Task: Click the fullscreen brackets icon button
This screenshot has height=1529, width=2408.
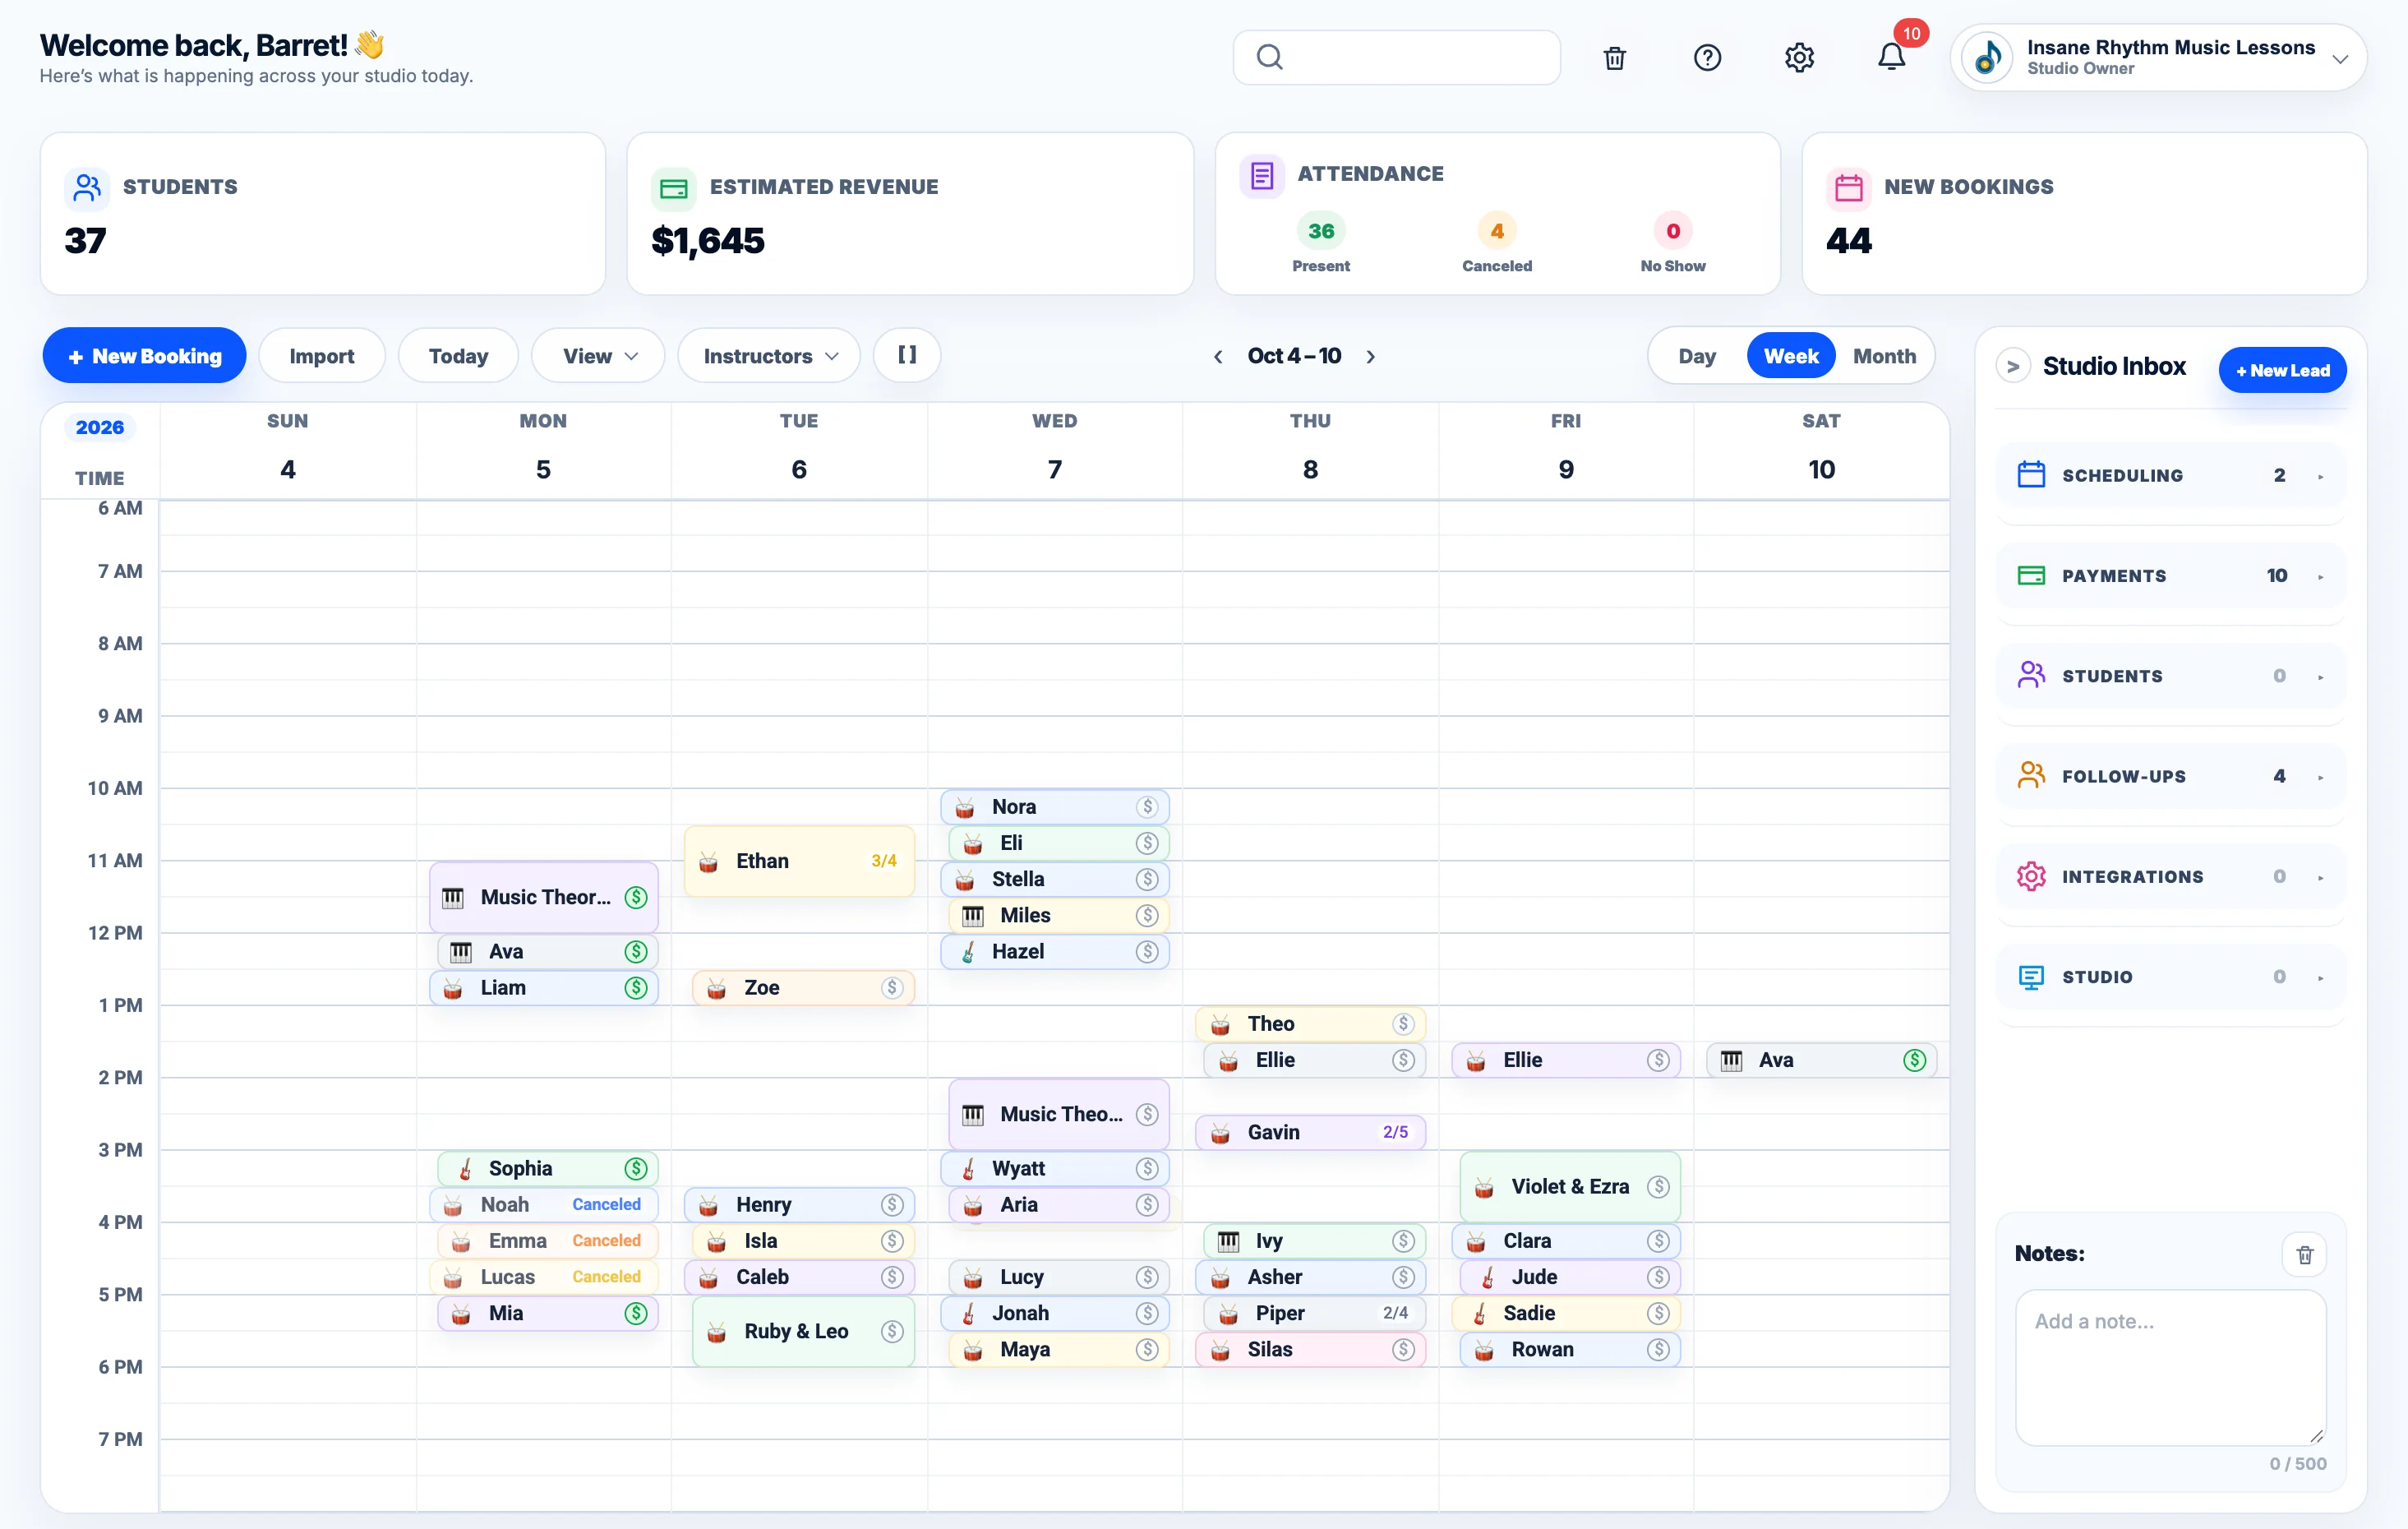Action: 906,355
